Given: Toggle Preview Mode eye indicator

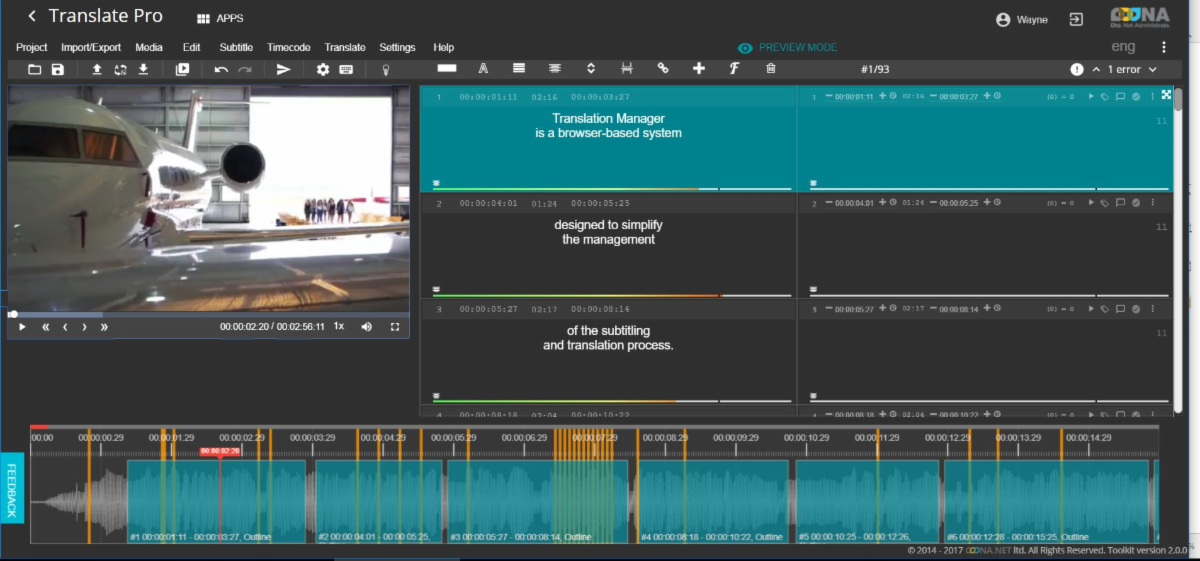Looking at the screenshot, I should pyautogui.click(x=745, y=48).
